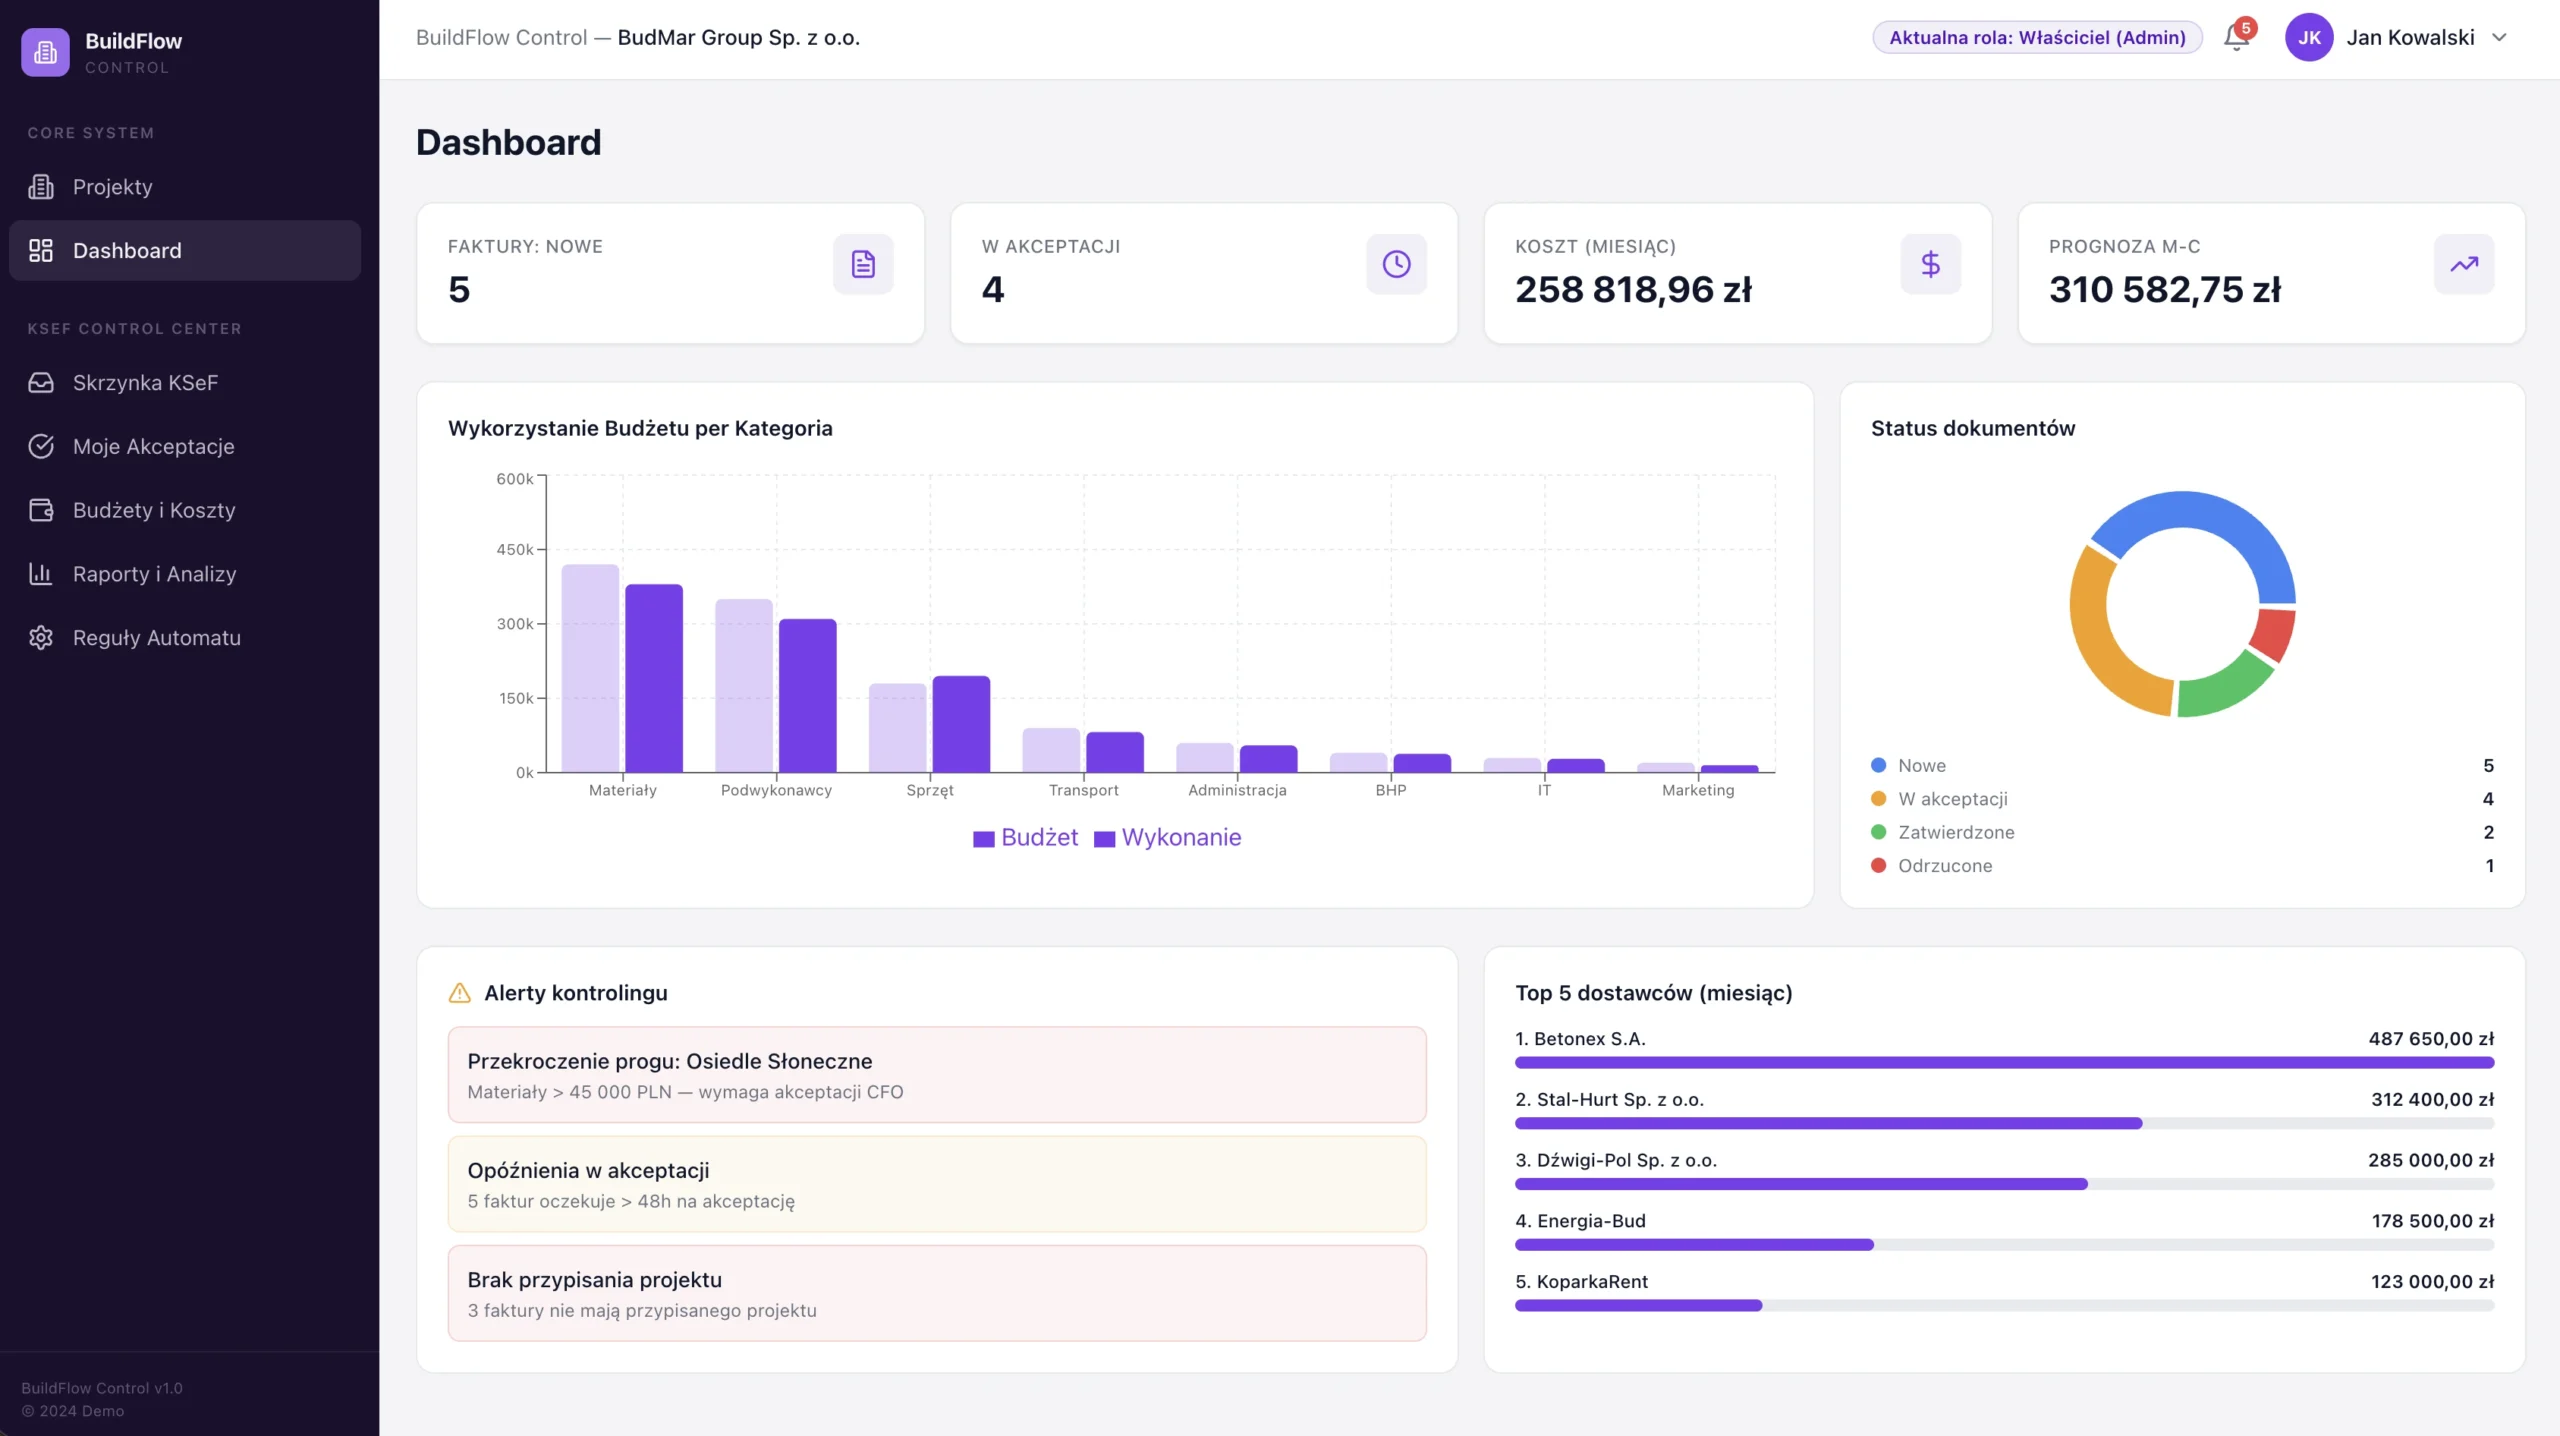This screenshot has height=1436, width=2560.
Task: Click Energia-Bud progress bar
Action: click(x=2004, y=1245)
